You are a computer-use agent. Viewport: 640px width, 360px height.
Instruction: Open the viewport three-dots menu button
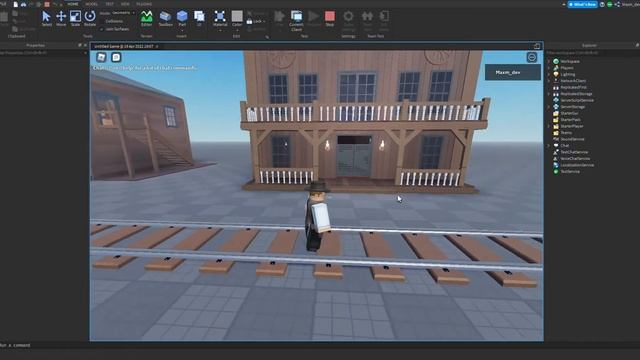point(531,58)
